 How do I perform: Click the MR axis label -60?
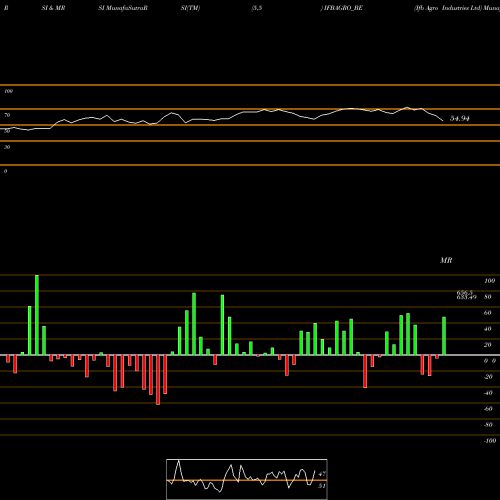coord(488,409)
